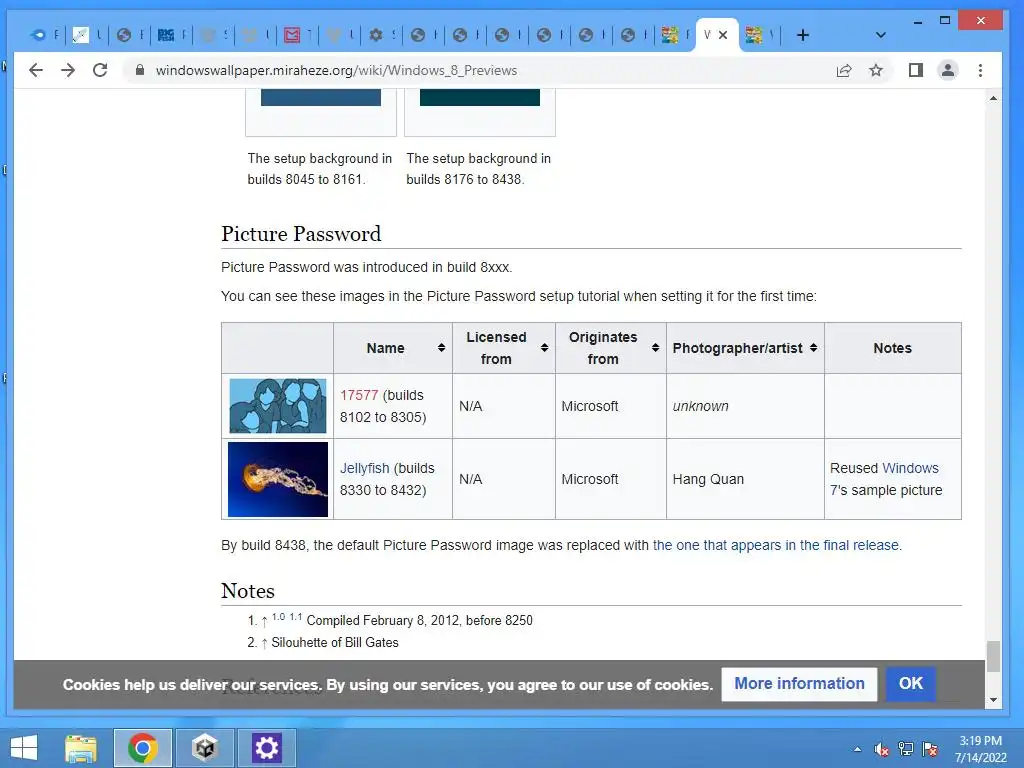The image size is (1024, 768).
Task: Go forward to the next page
Action: tap(68, 70)
